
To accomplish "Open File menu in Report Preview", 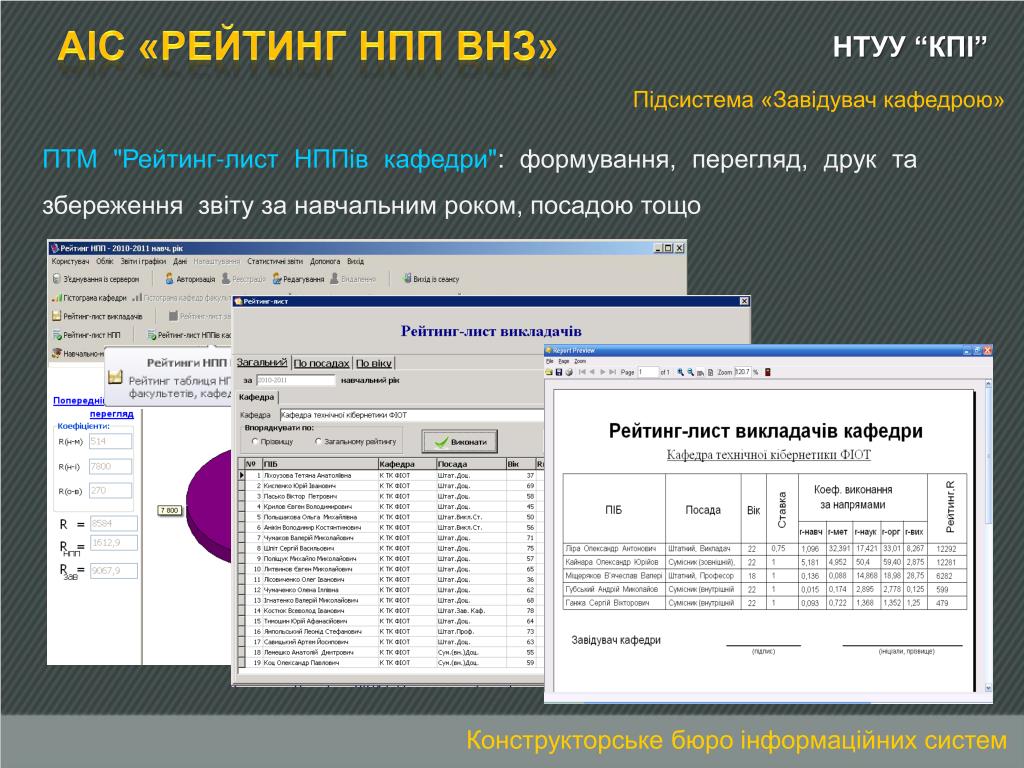I will point(549,361).
